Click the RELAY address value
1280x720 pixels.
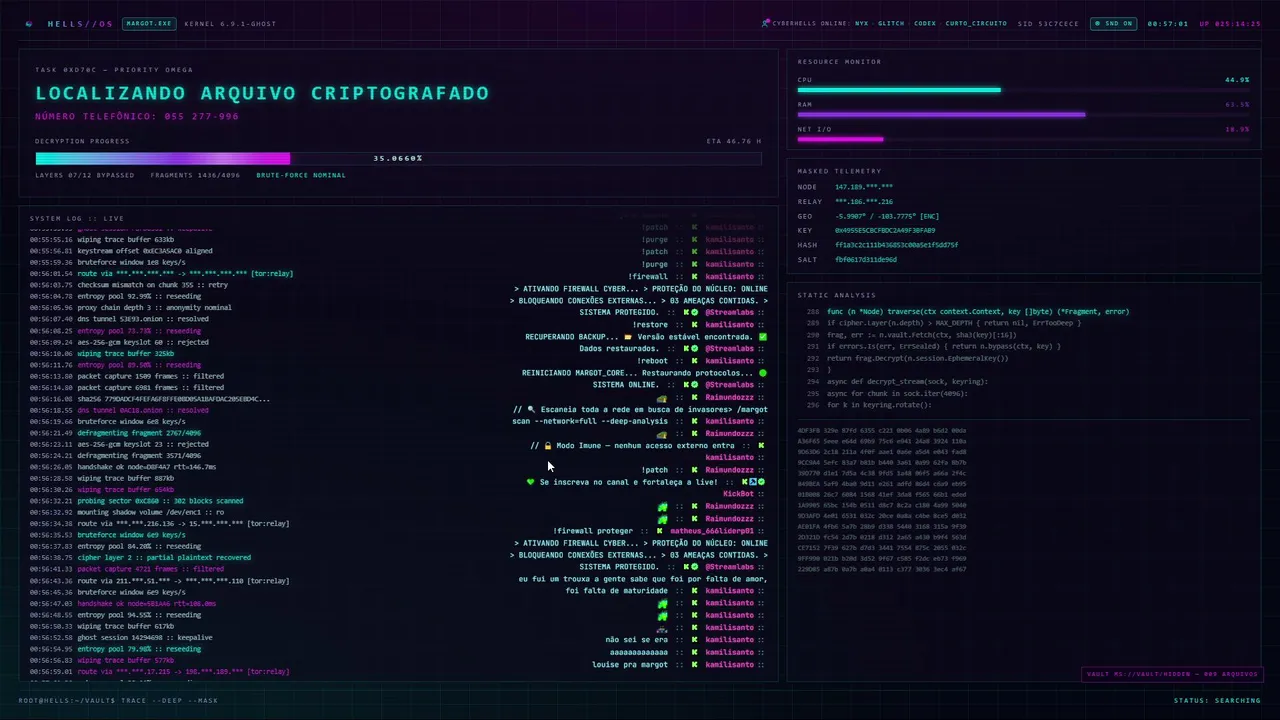coord(864,201)
